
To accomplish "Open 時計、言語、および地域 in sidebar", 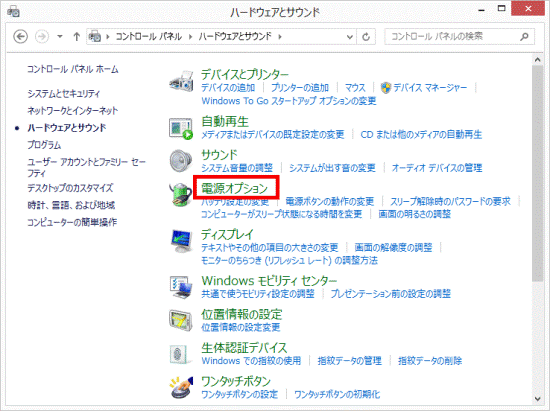I will (71, 205).
